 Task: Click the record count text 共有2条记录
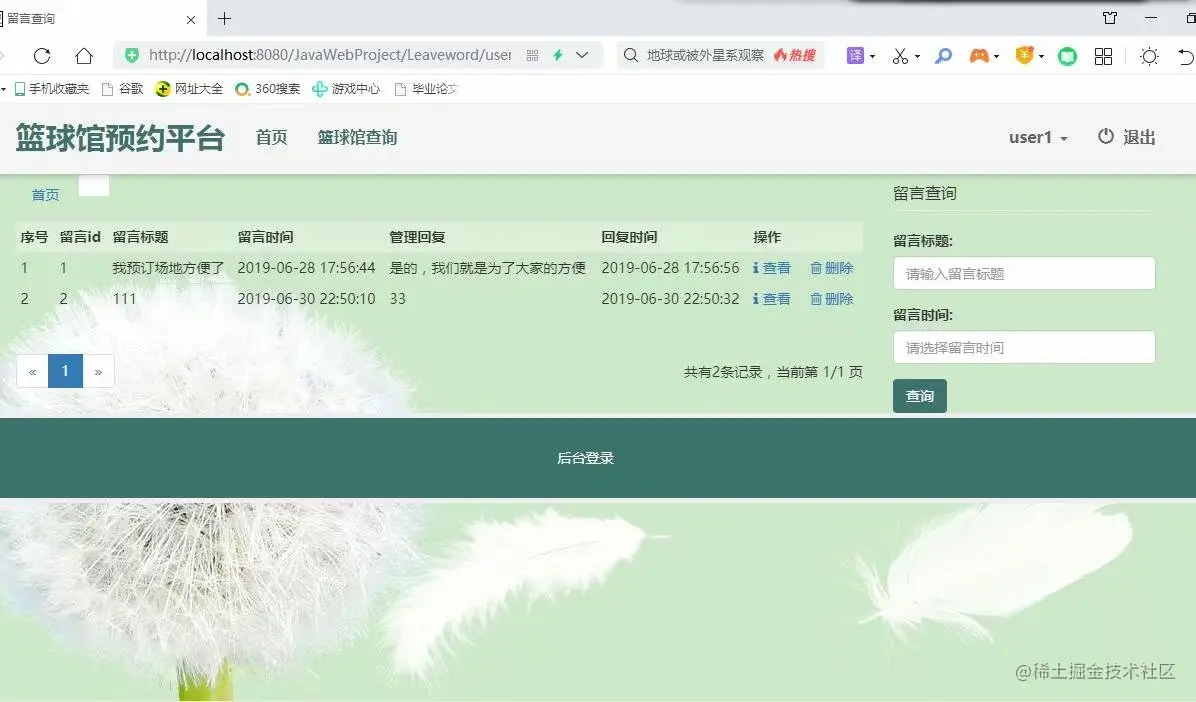click(723, 372)
